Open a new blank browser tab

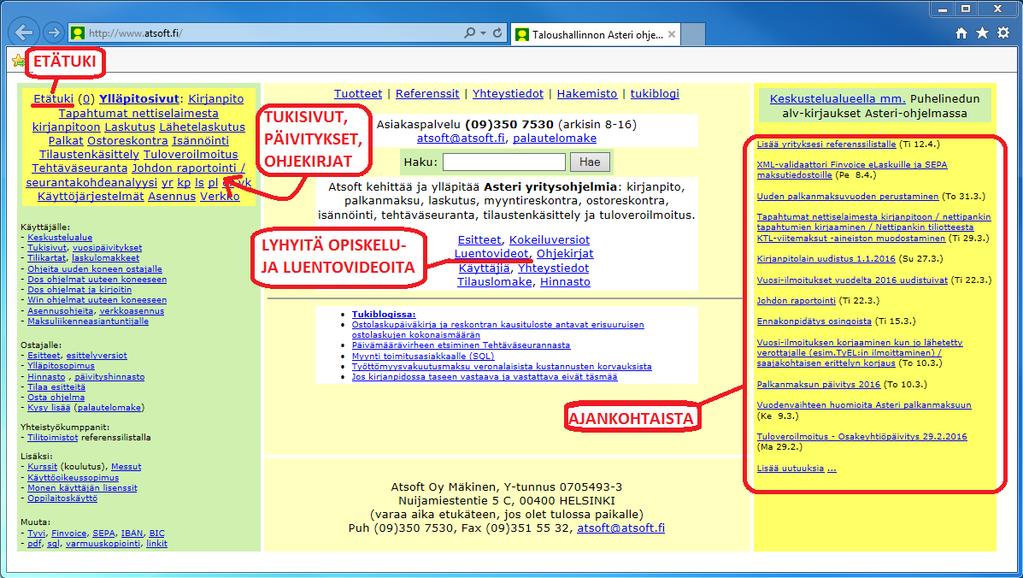tap(693, 35)
